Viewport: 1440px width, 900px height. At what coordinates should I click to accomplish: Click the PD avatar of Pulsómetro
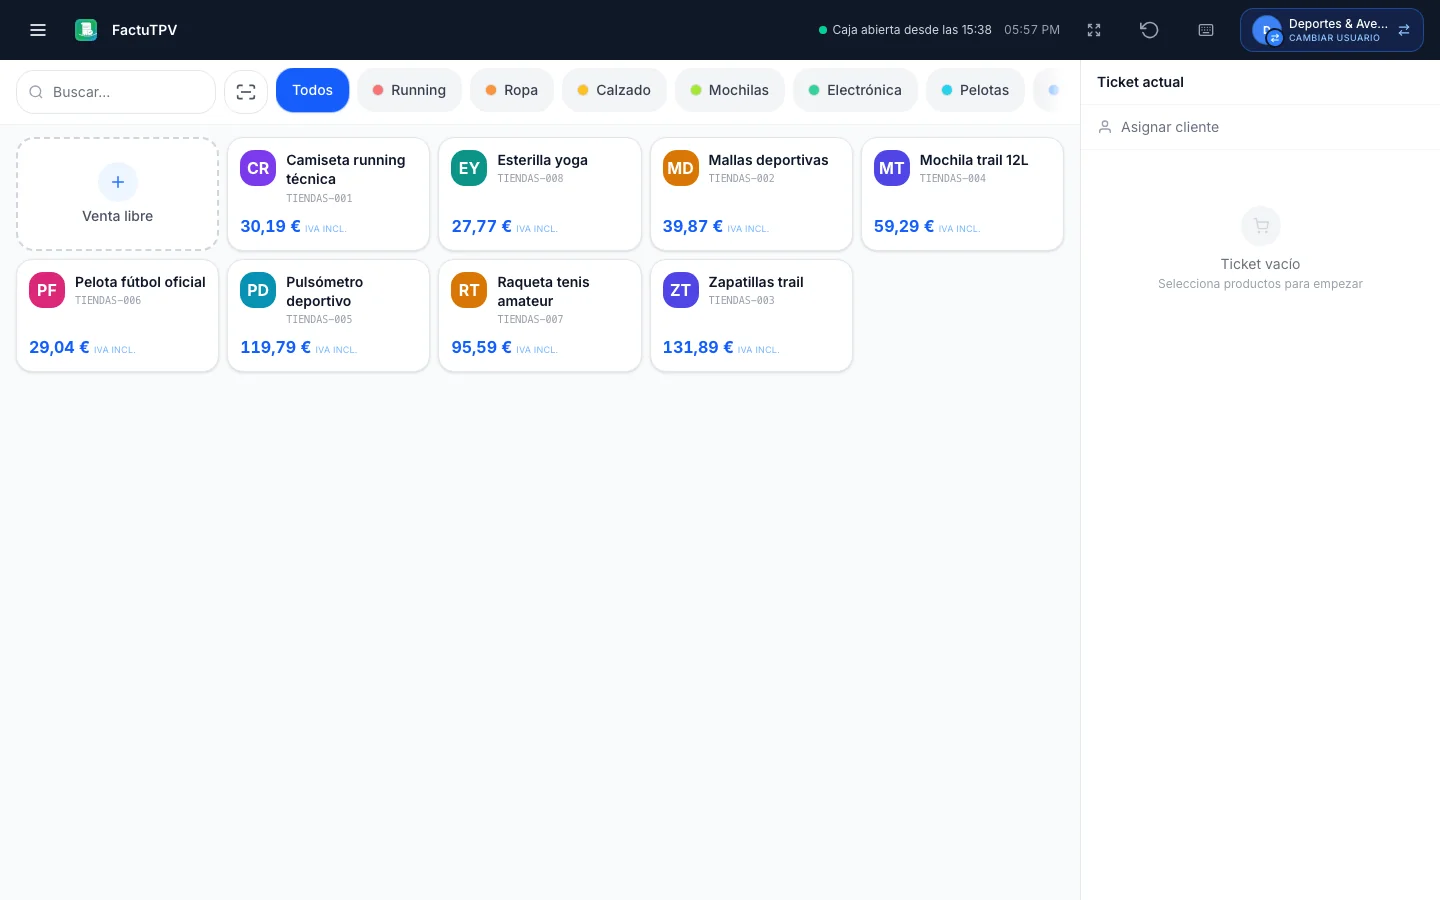[x=258, y=290]
